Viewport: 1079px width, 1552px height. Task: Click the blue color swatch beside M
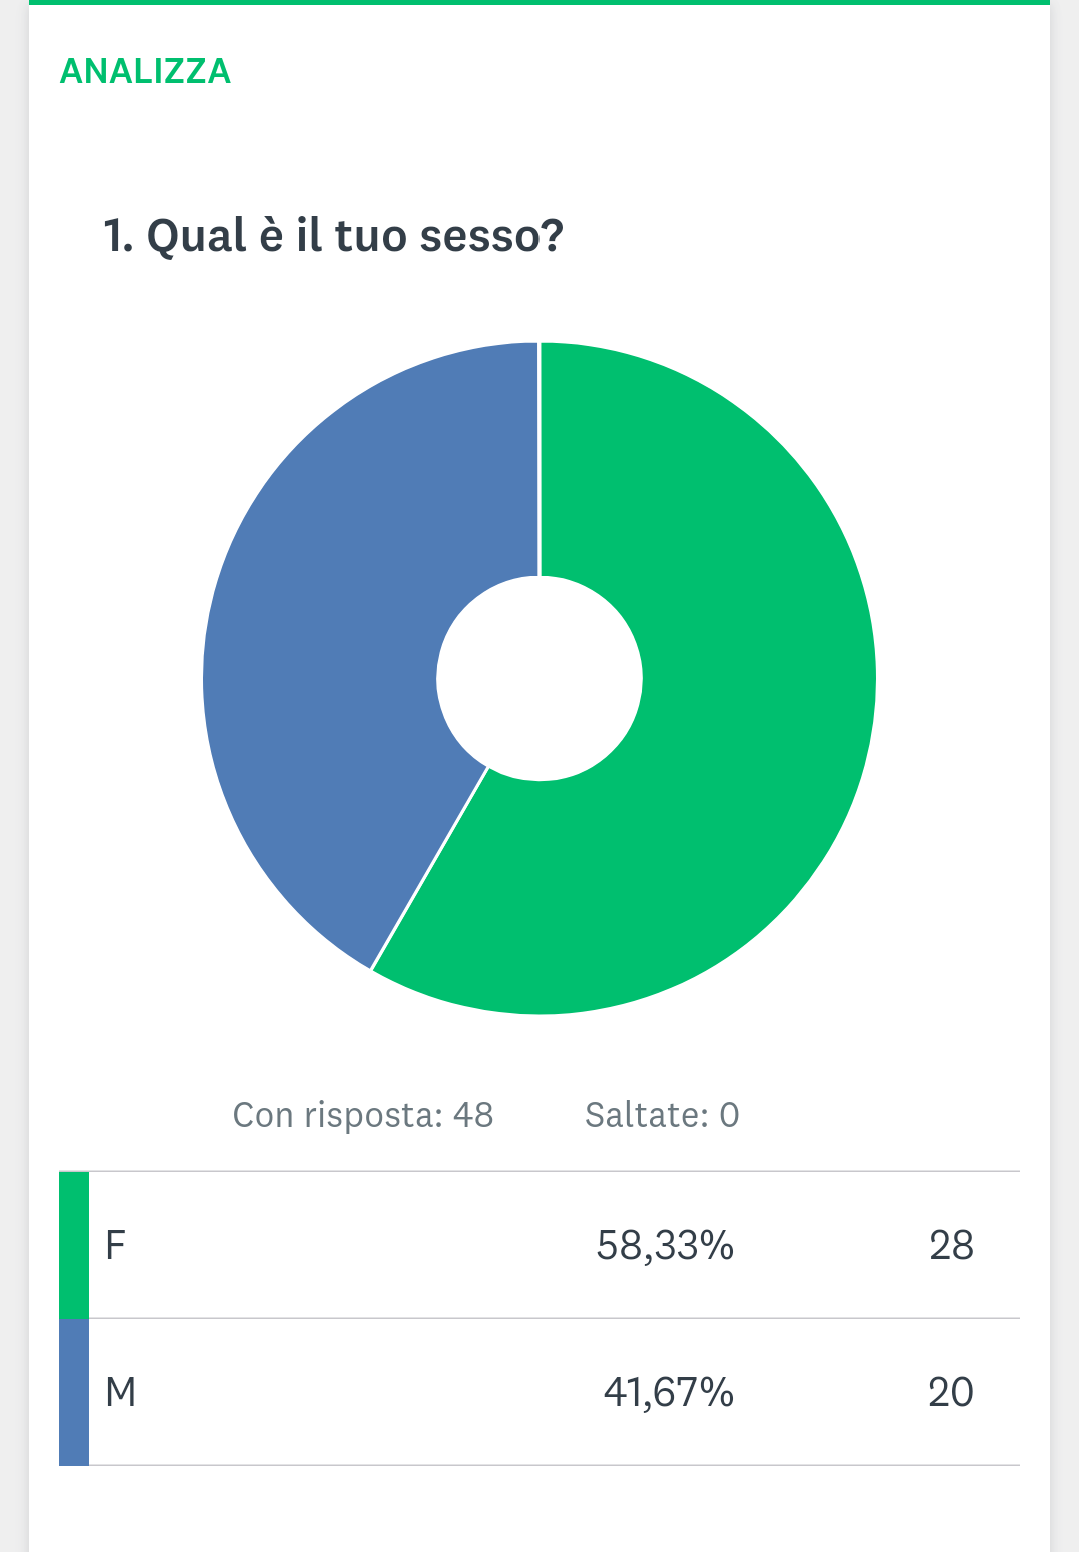tap(74, 1392)
